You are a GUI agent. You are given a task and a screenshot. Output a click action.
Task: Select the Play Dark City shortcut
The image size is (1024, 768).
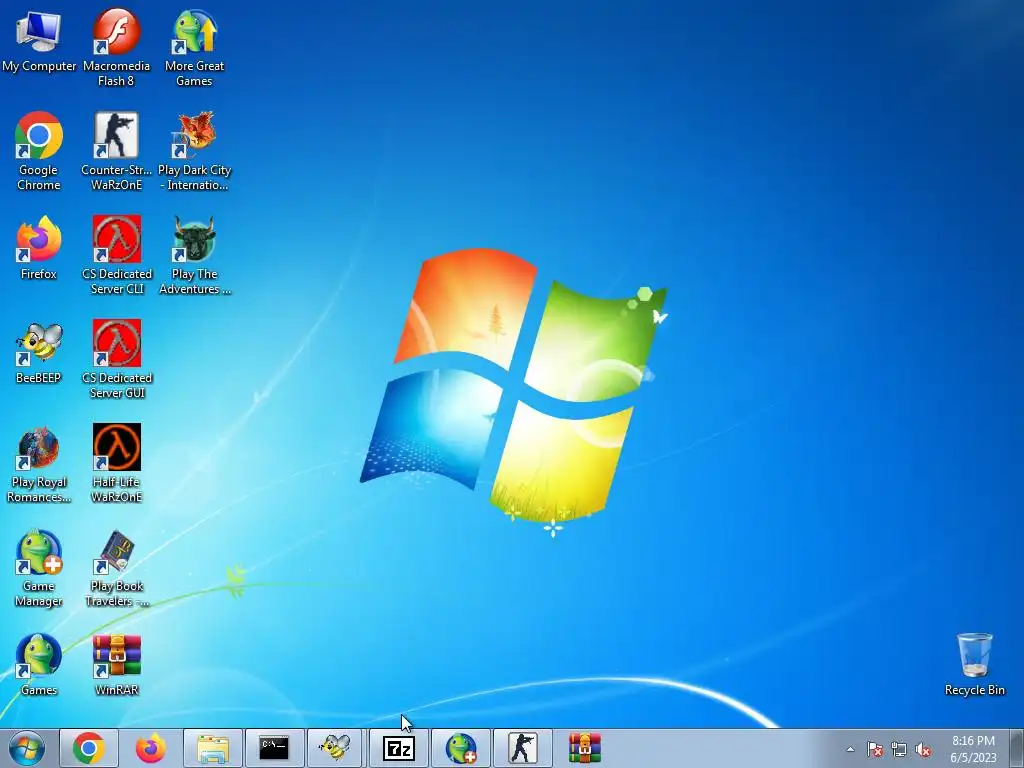[194, 152]
